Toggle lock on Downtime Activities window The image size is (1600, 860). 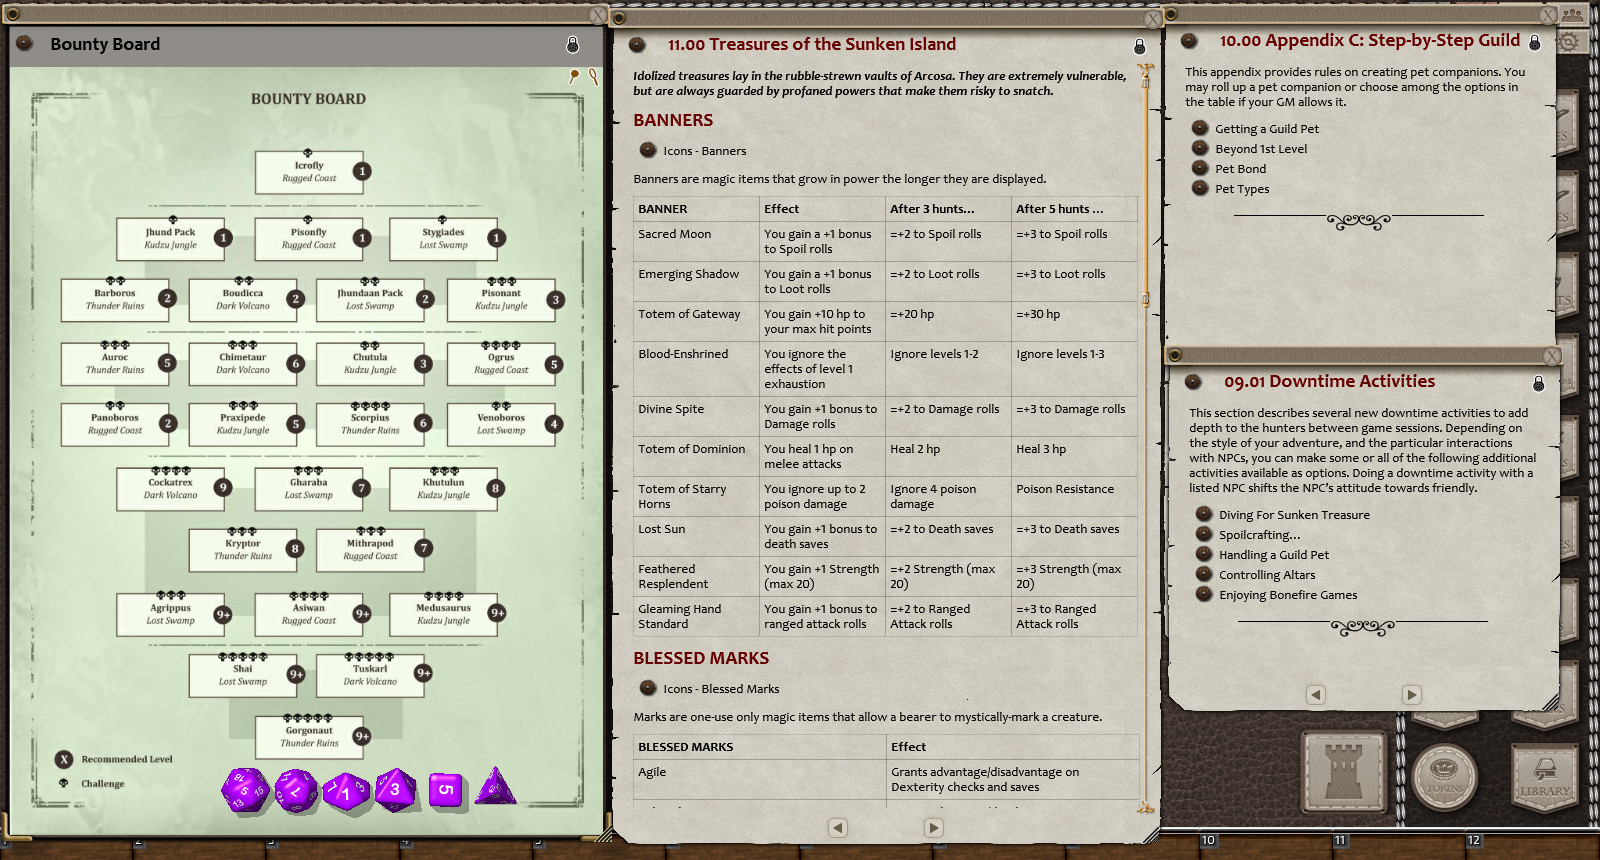click(x=1538, y=384)
